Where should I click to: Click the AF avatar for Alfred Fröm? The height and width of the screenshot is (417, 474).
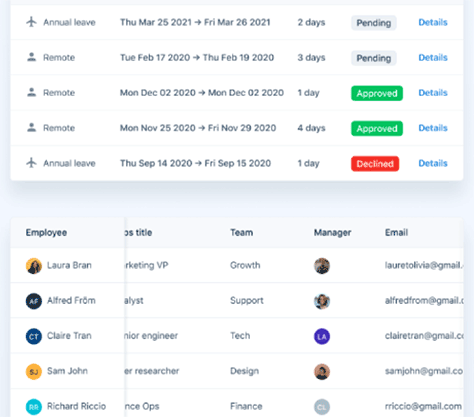[34, 301]
